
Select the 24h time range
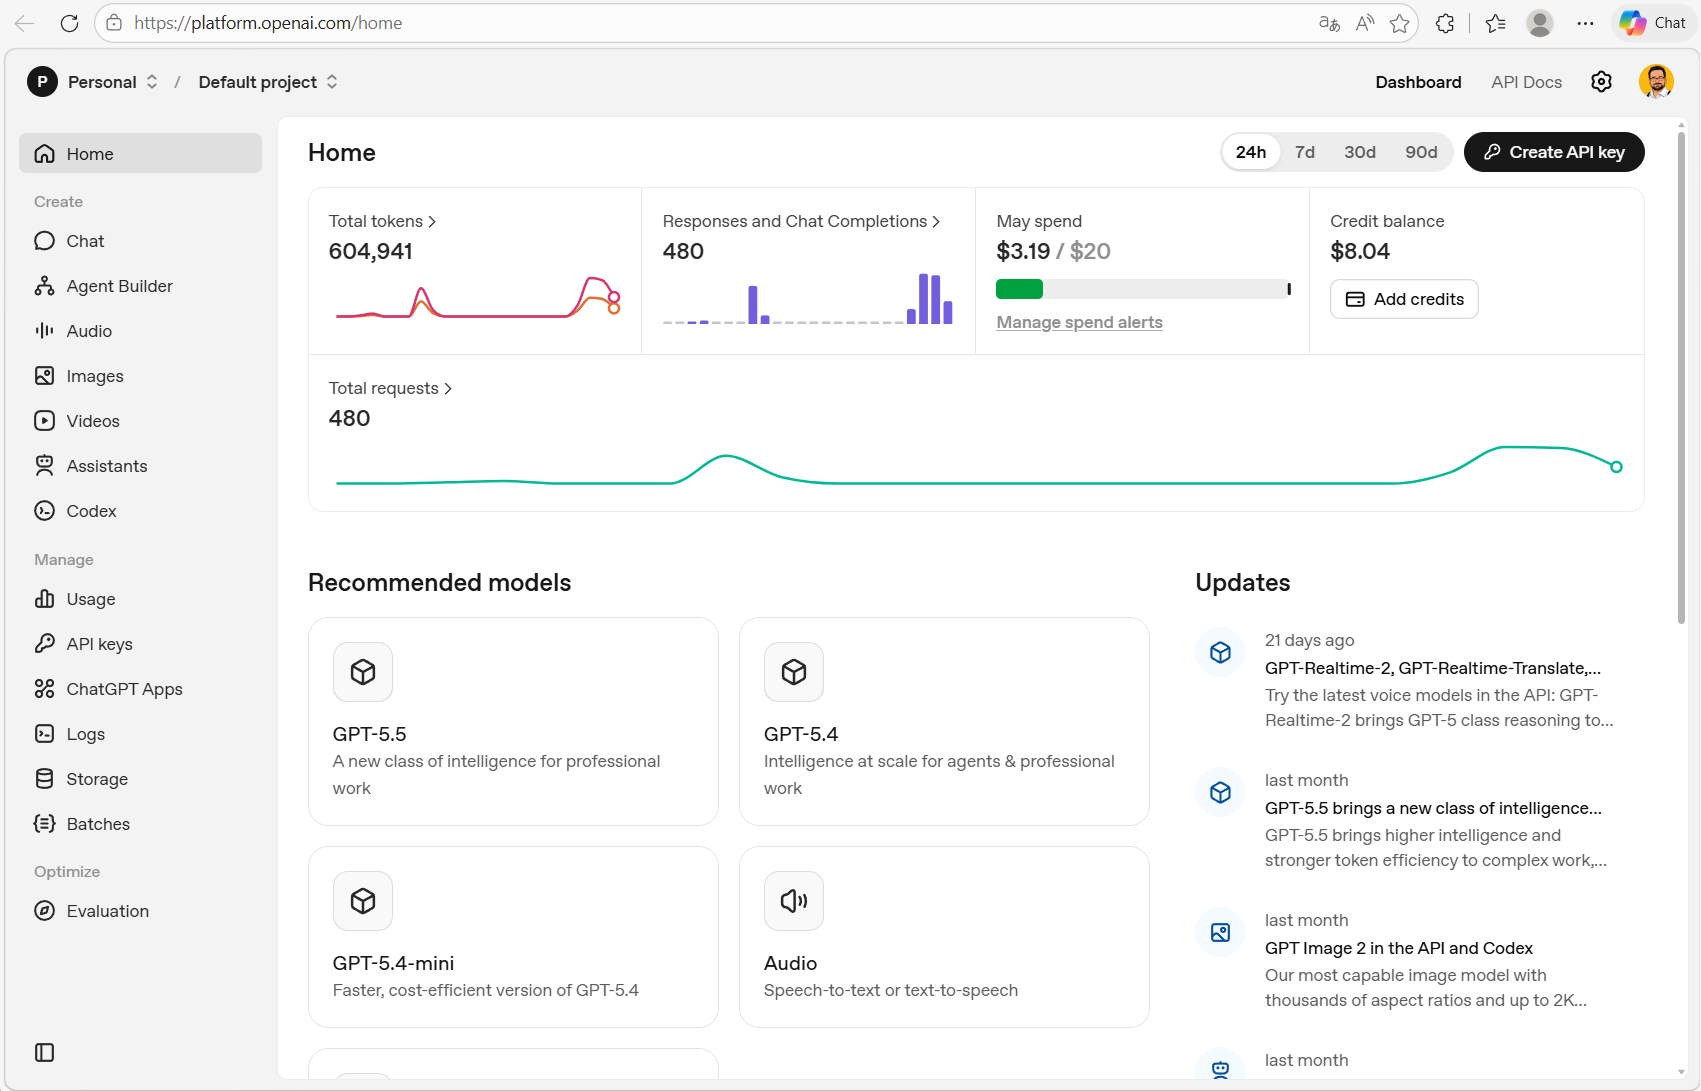tap(1251, 152)
